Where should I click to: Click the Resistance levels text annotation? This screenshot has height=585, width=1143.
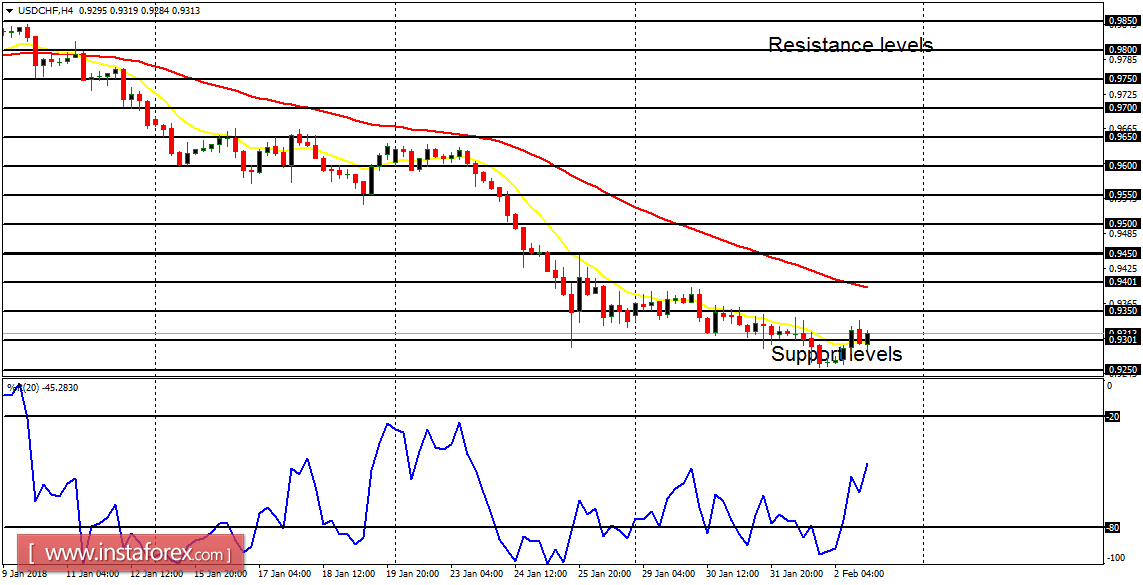coord(851,45)
